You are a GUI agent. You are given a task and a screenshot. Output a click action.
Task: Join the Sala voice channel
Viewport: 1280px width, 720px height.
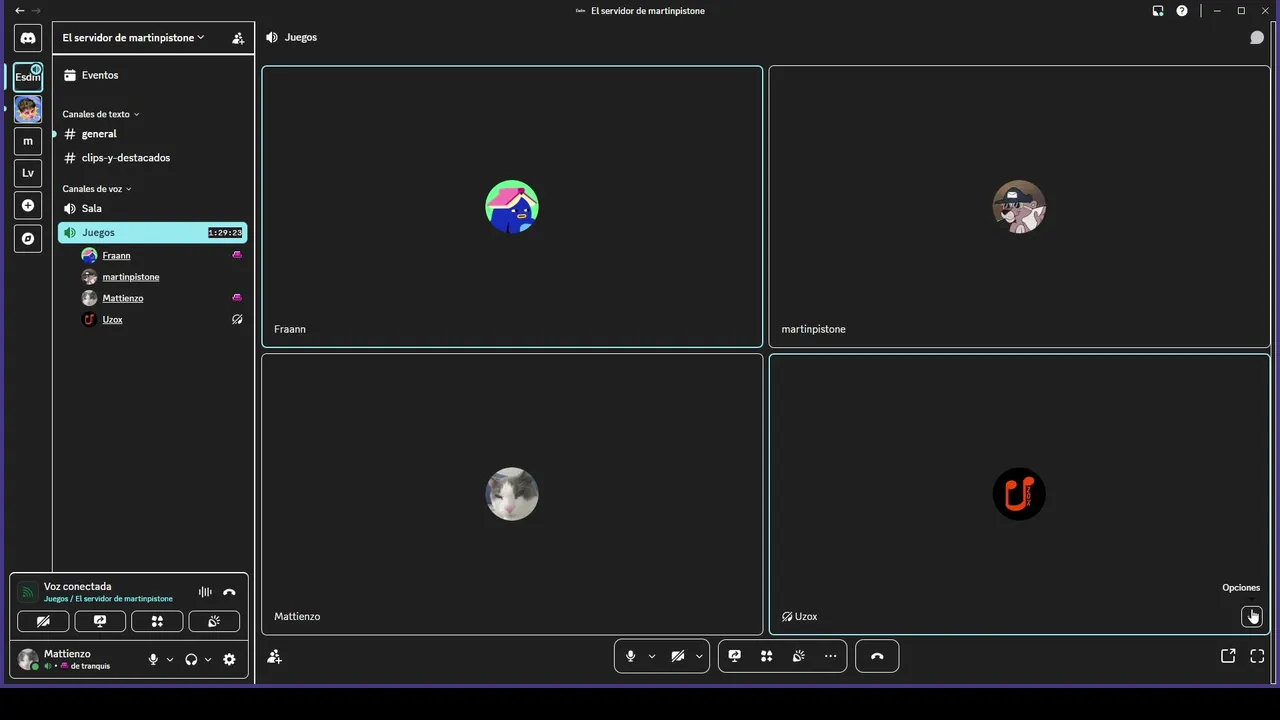[152, 208]
